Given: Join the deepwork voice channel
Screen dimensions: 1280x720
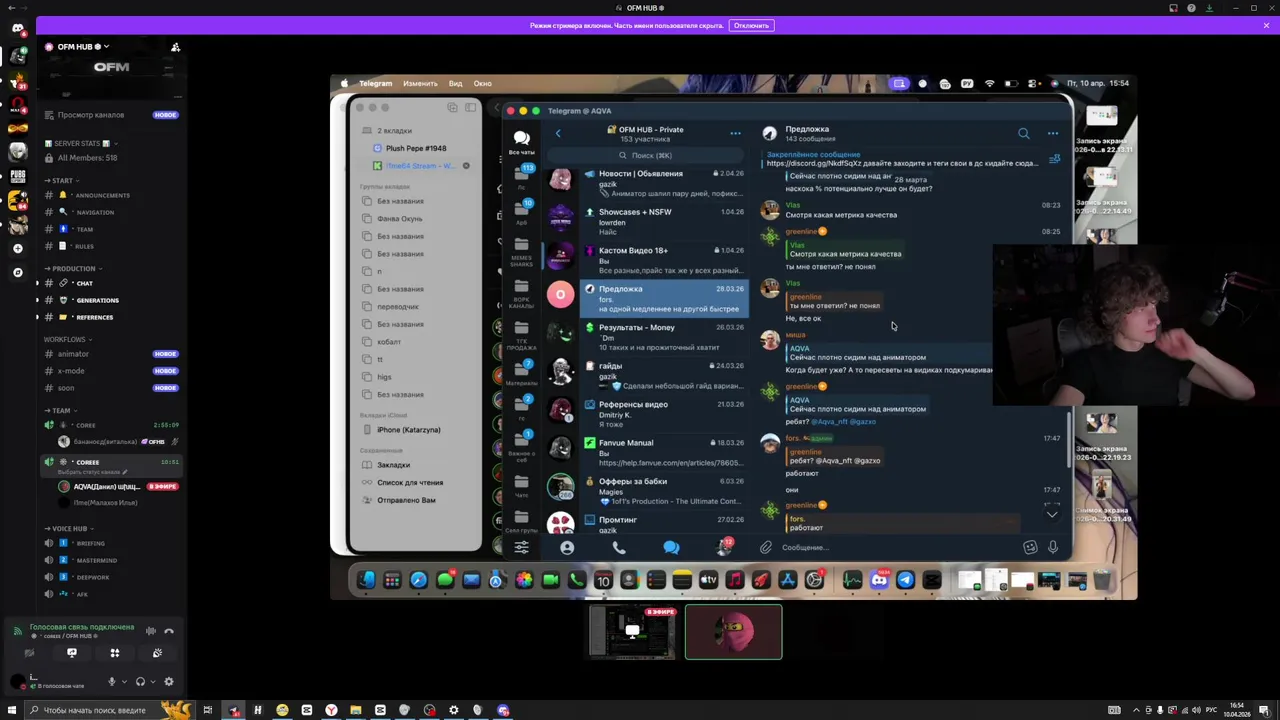Looking at the screenshot, I should 110,577.
